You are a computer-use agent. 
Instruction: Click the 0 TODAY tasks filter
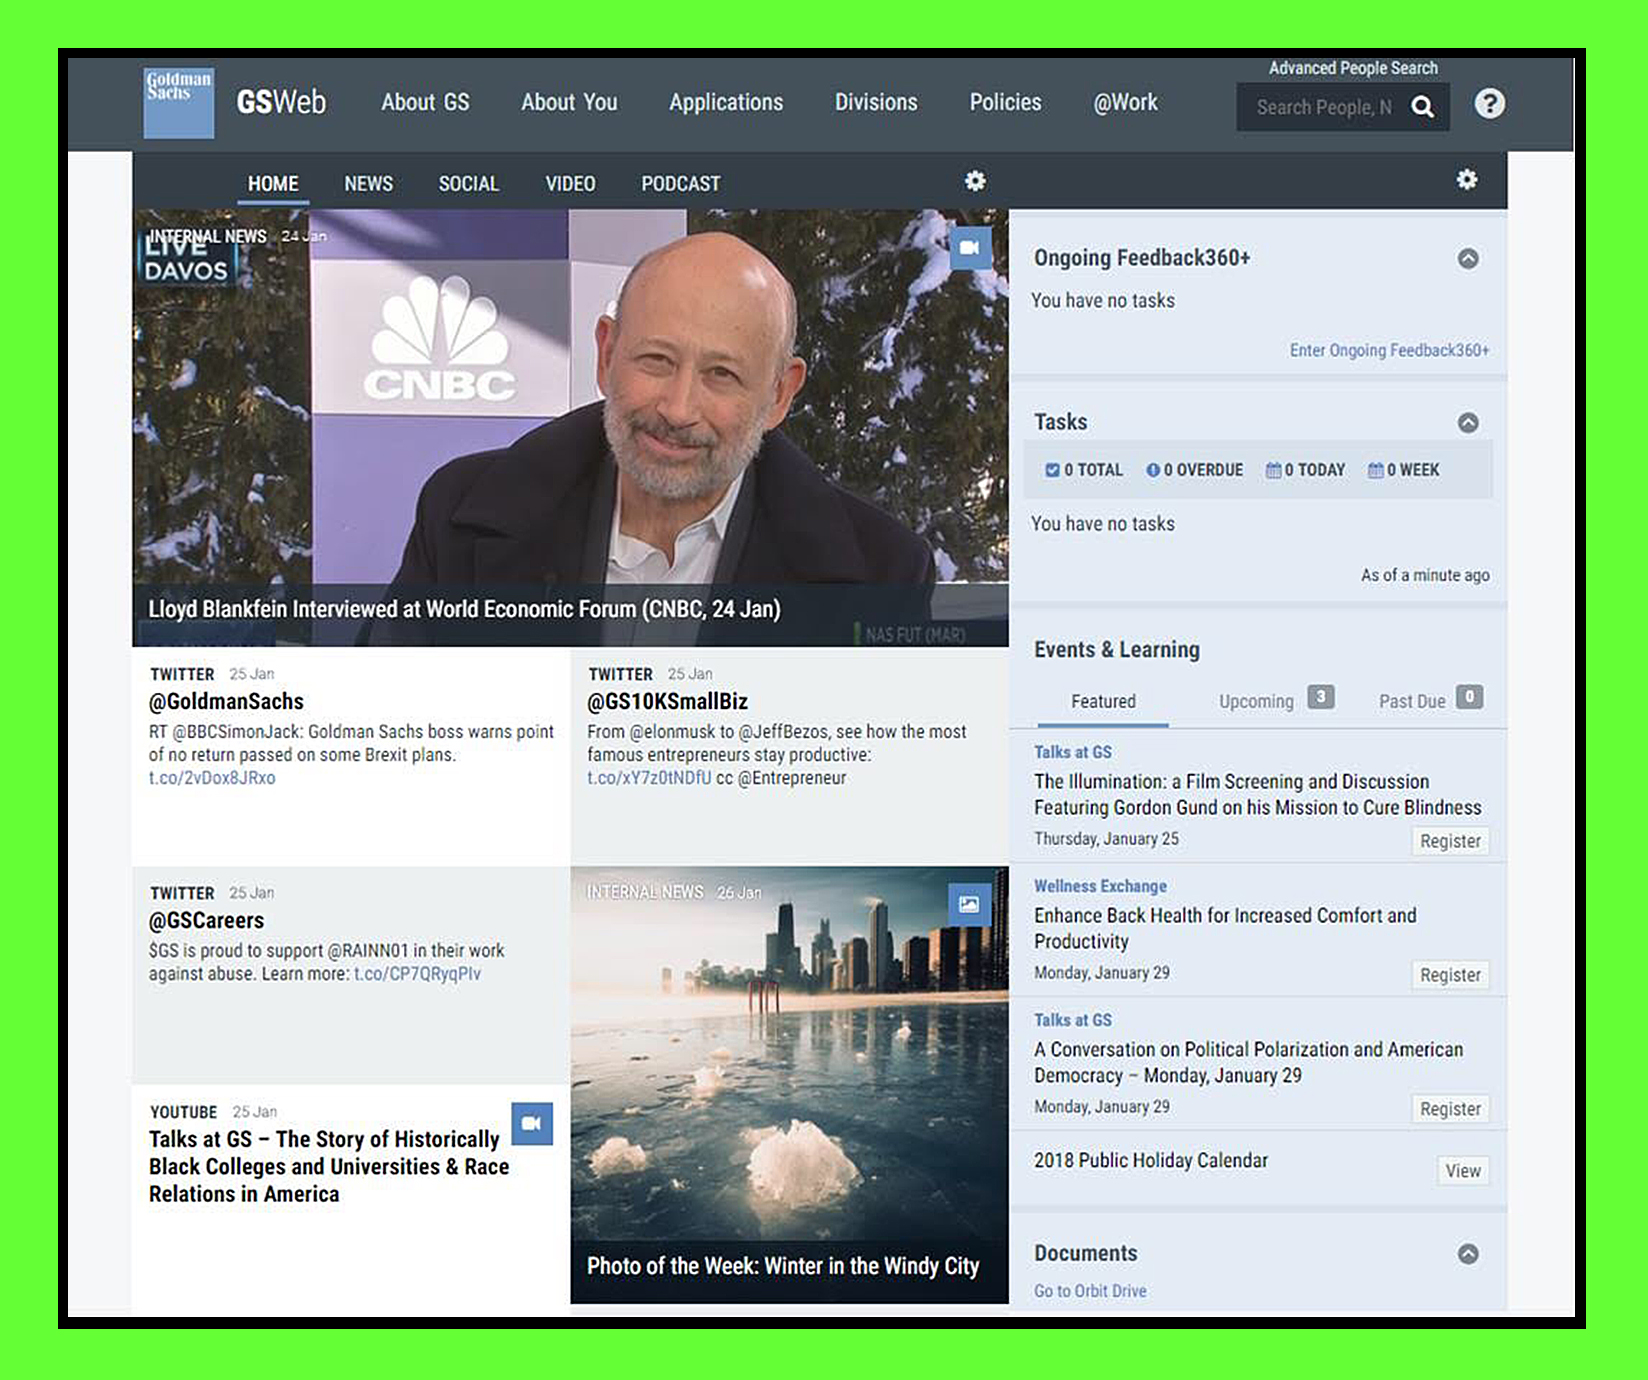point(1306,470)
